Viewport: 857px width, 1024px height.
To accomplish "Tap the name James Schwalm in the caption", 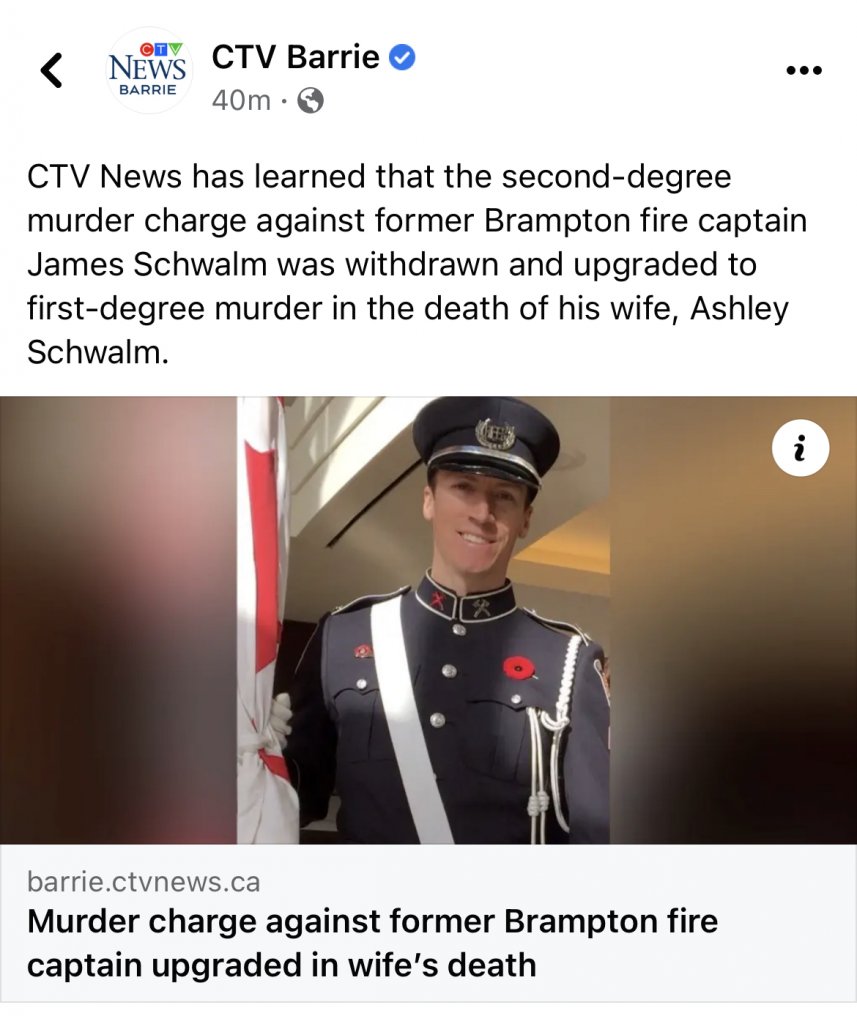I will click(148, 264).
